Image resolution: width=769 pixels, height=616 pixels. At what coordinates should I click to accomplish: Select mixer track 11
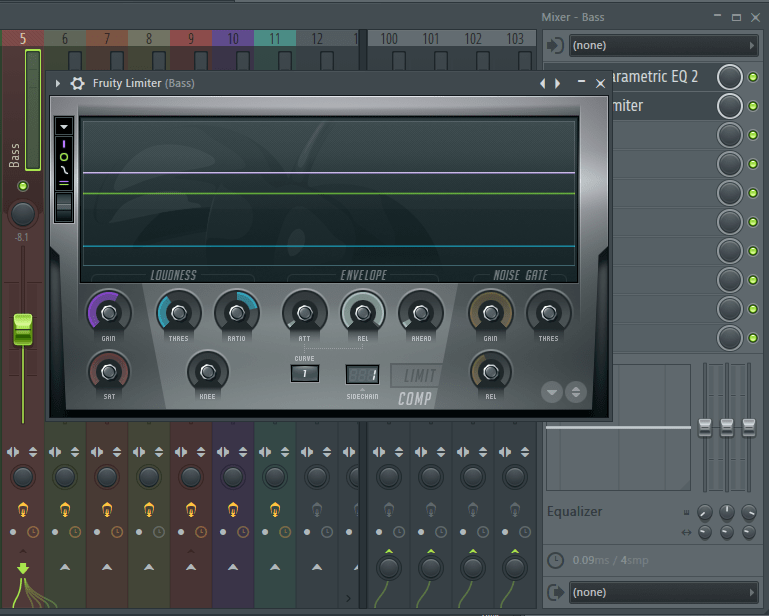275,38
